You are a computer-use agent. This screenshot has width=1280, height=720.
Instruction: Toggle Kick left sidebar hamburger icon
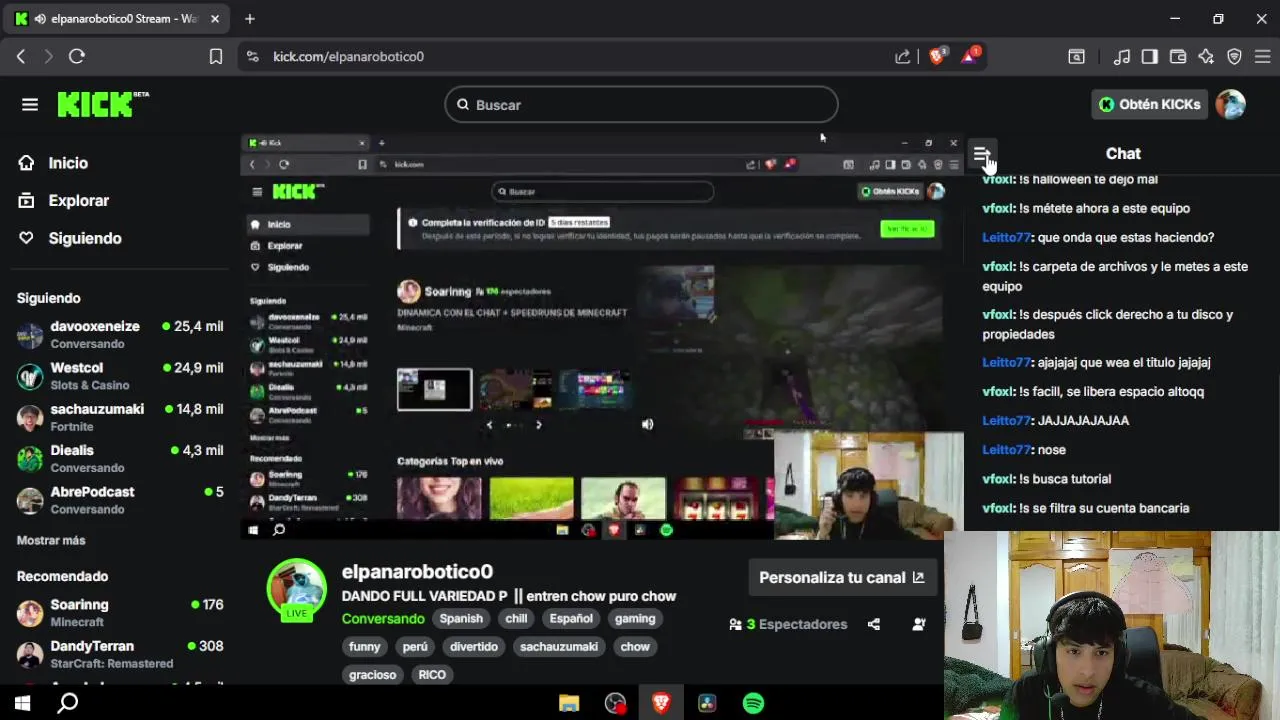[30, 104]
